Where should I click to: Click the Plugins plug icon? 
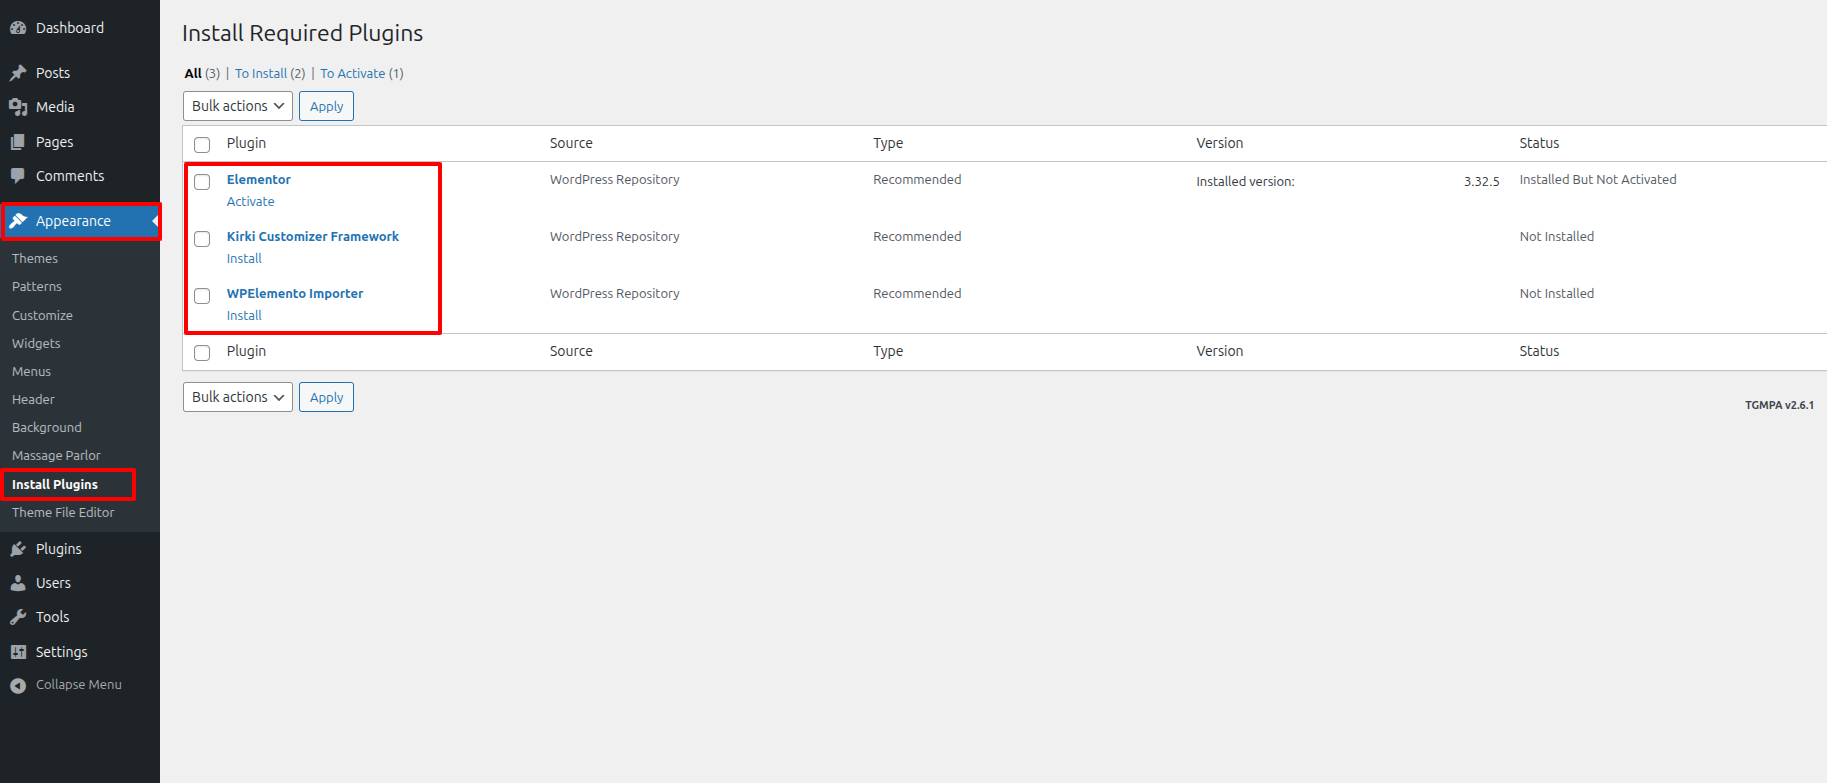pos(18,549)
